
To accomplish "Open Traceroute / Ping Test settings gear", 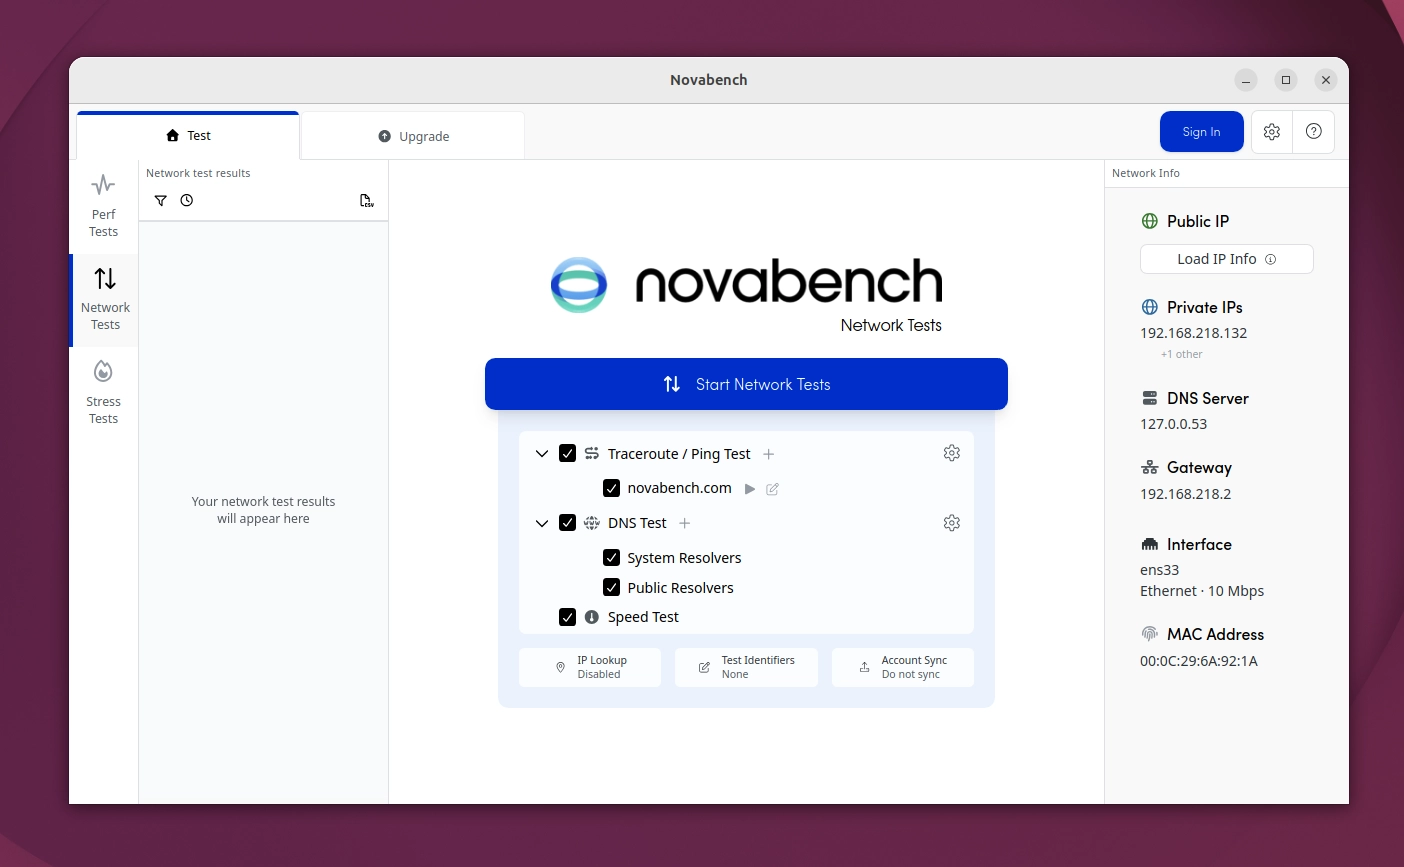I will point(952,453).
